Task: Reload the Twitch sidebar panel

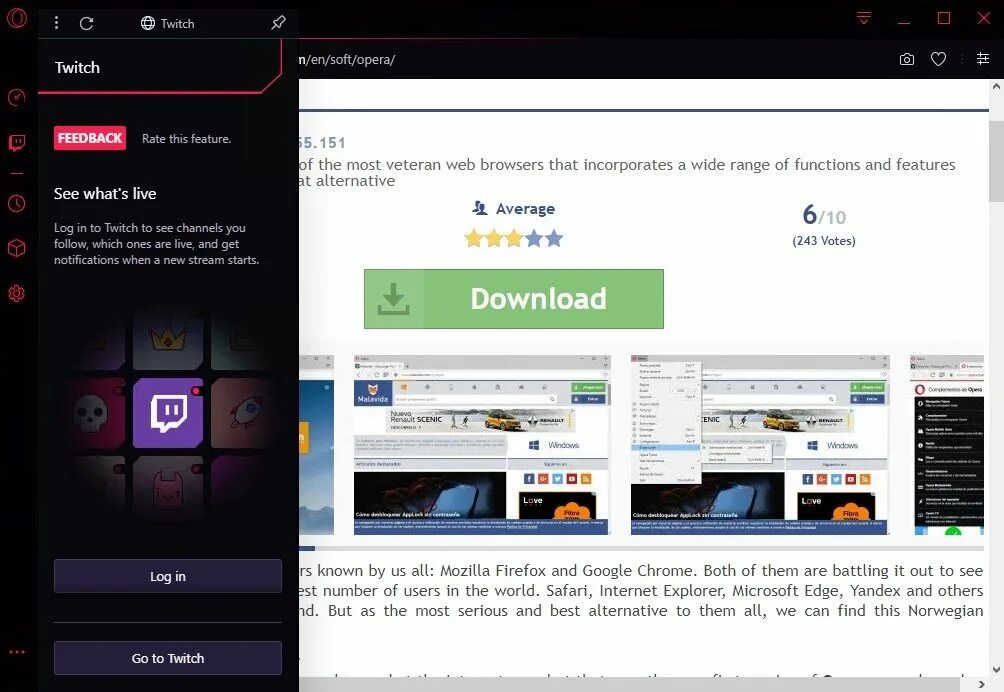Action: (86, 24)
